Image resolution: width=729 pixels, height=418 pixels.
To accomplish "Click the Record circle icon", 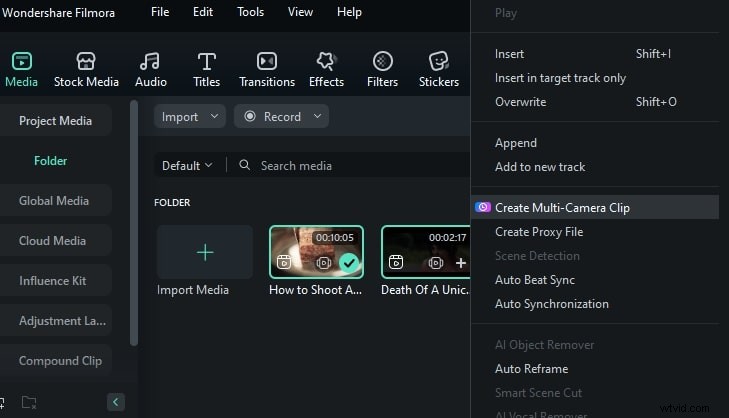I will coord(250,116).
